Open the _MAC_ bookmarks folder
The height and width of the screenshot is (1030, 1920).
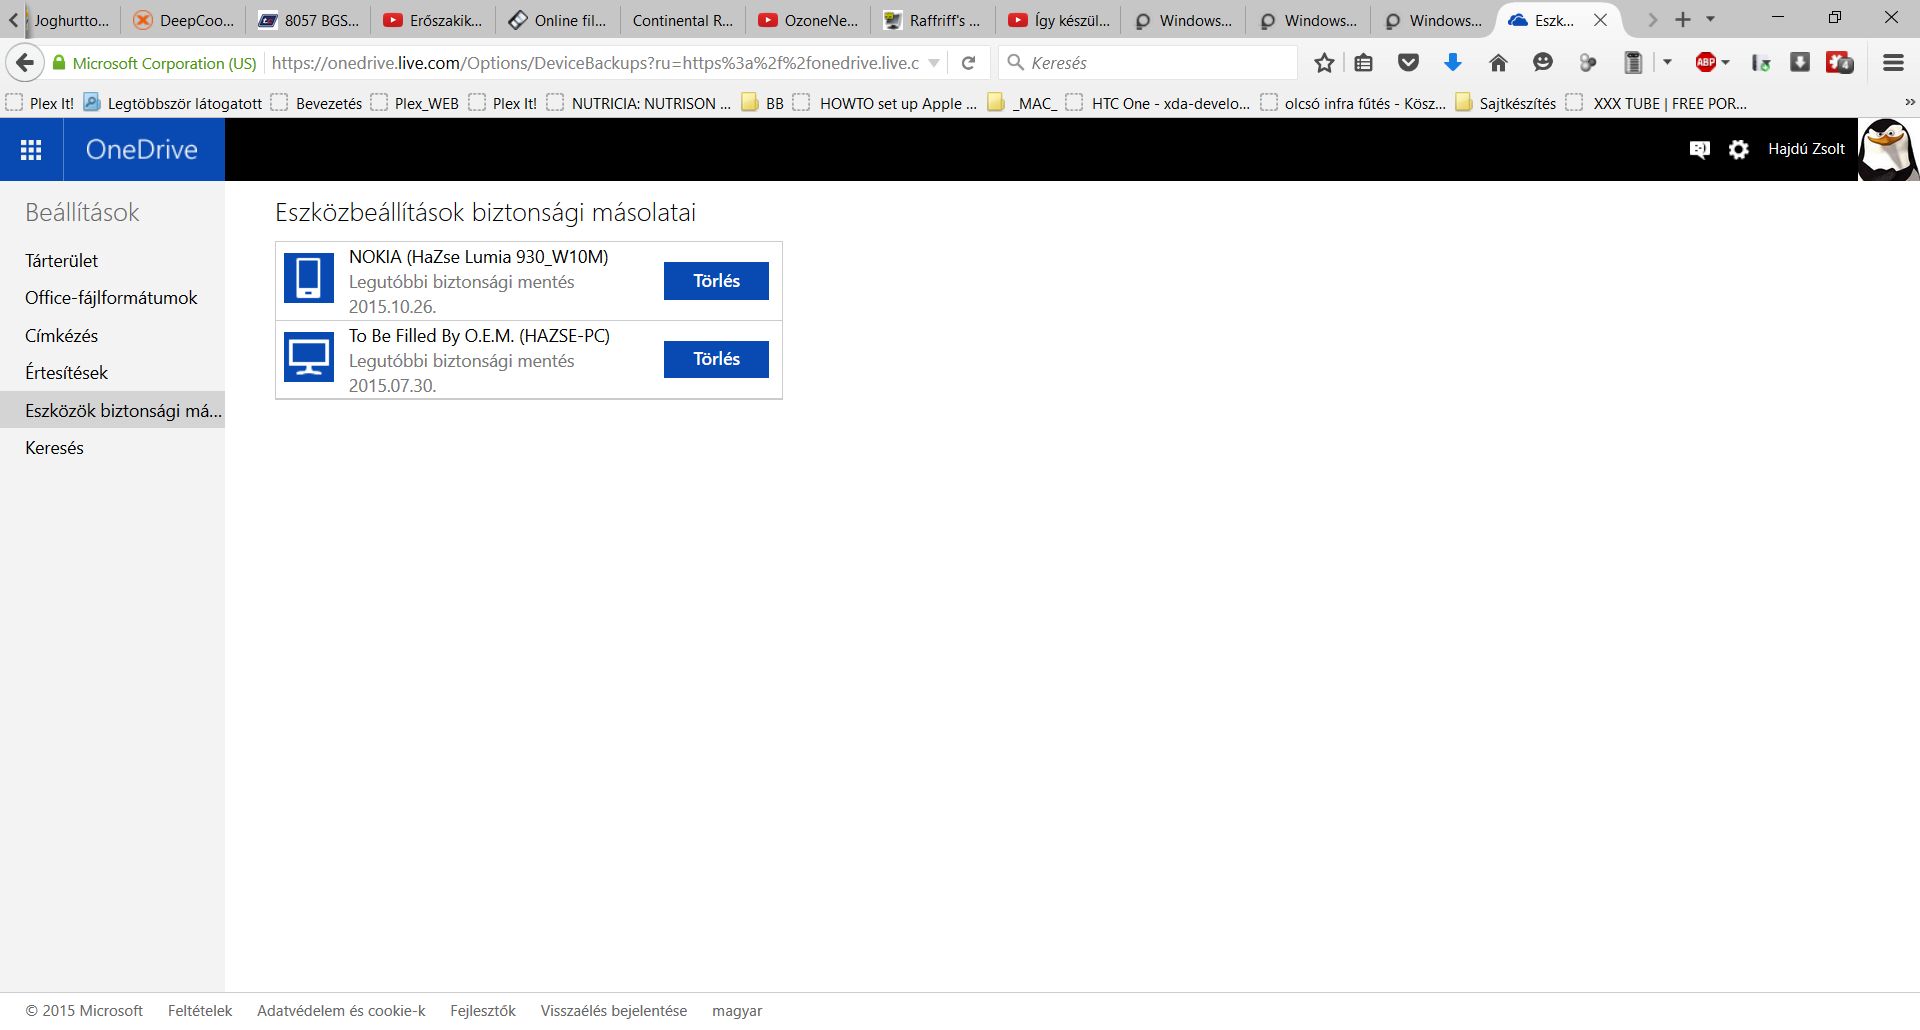pos(1022,103)
